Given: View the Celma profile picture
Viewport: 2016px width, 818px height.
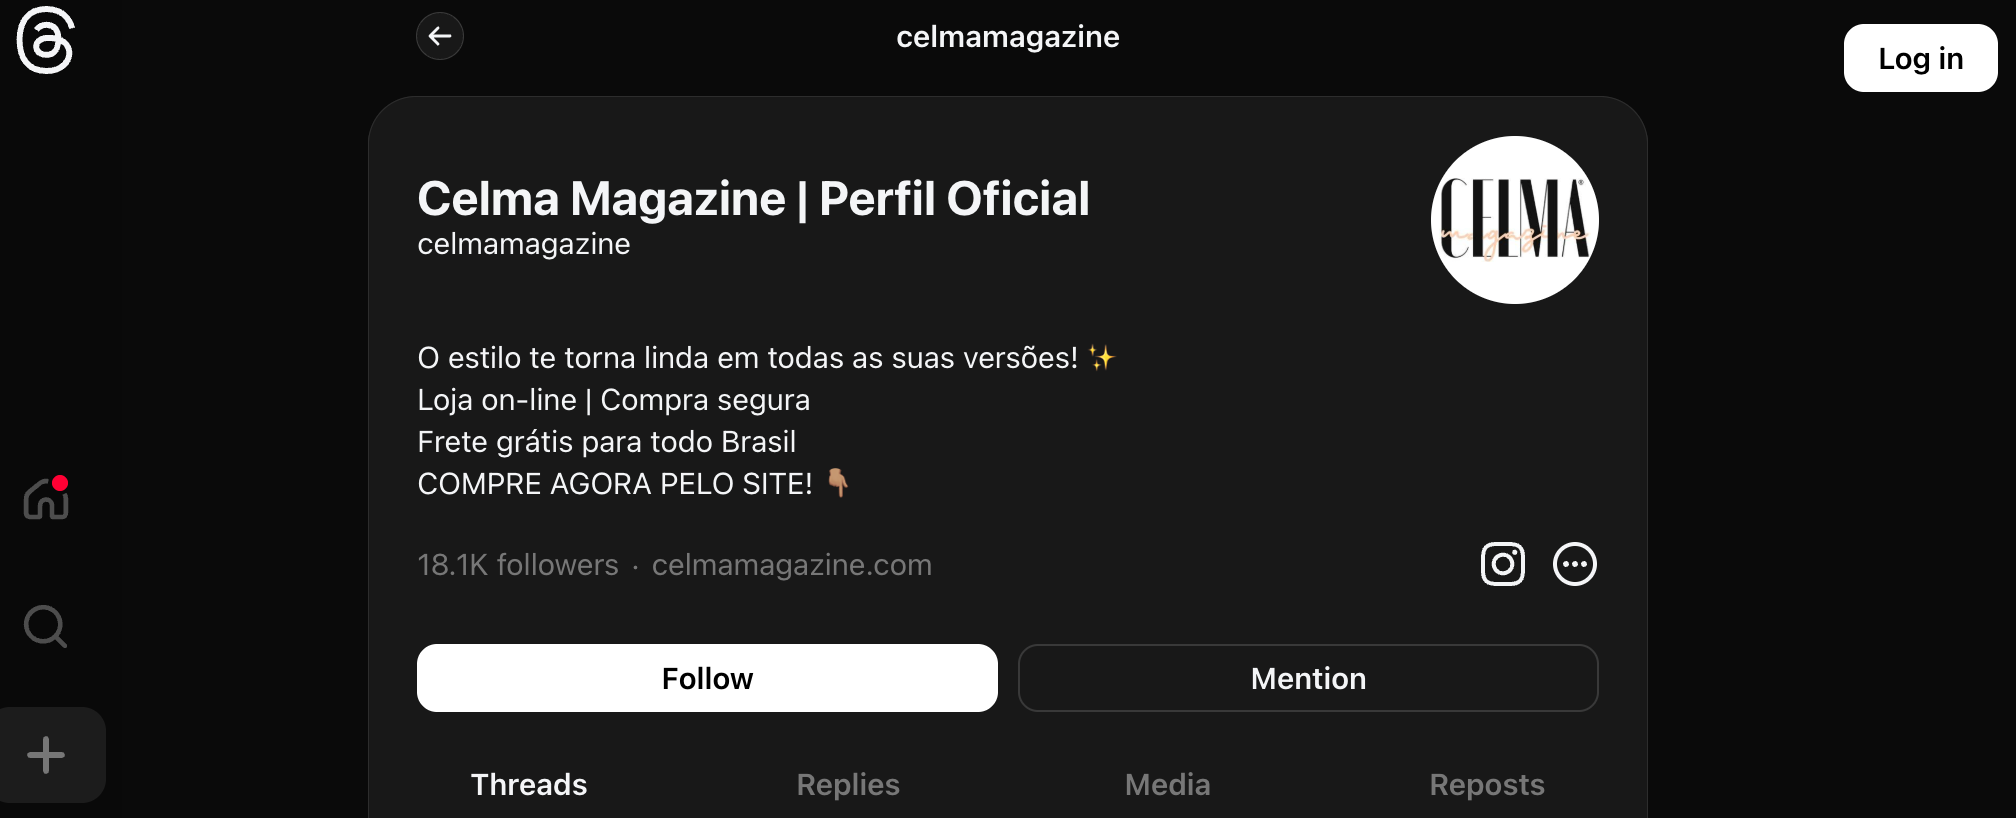Looking at the screenshot, I should click(1514, 220).
